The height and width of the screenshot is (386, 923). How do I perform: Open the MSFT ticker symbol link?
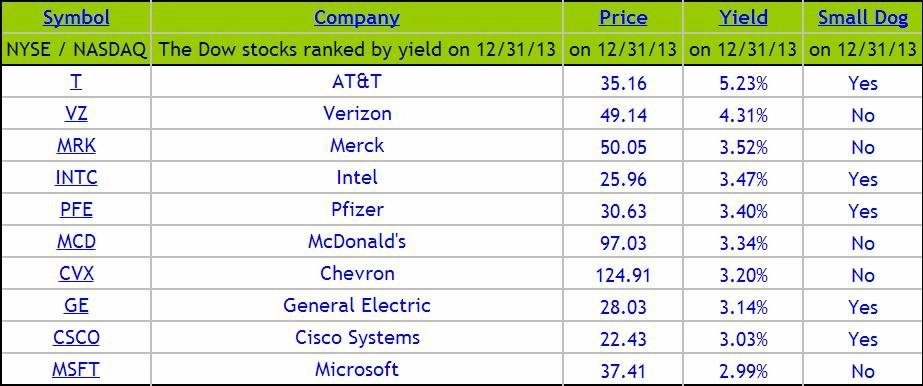[76, 370]
